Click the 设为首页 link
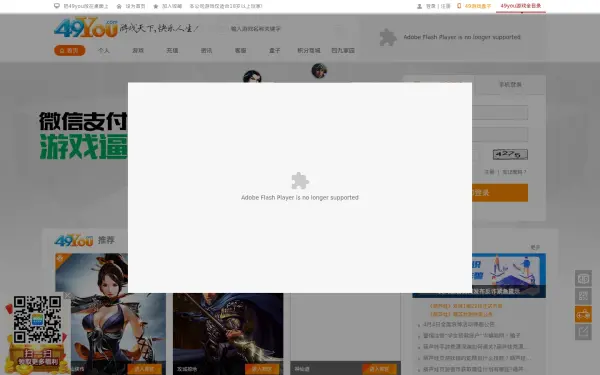 tap(135, 6)
